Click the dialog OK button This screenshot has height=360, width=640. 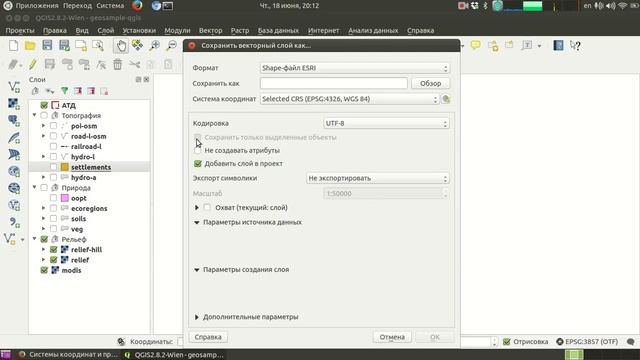coord(435,337)
